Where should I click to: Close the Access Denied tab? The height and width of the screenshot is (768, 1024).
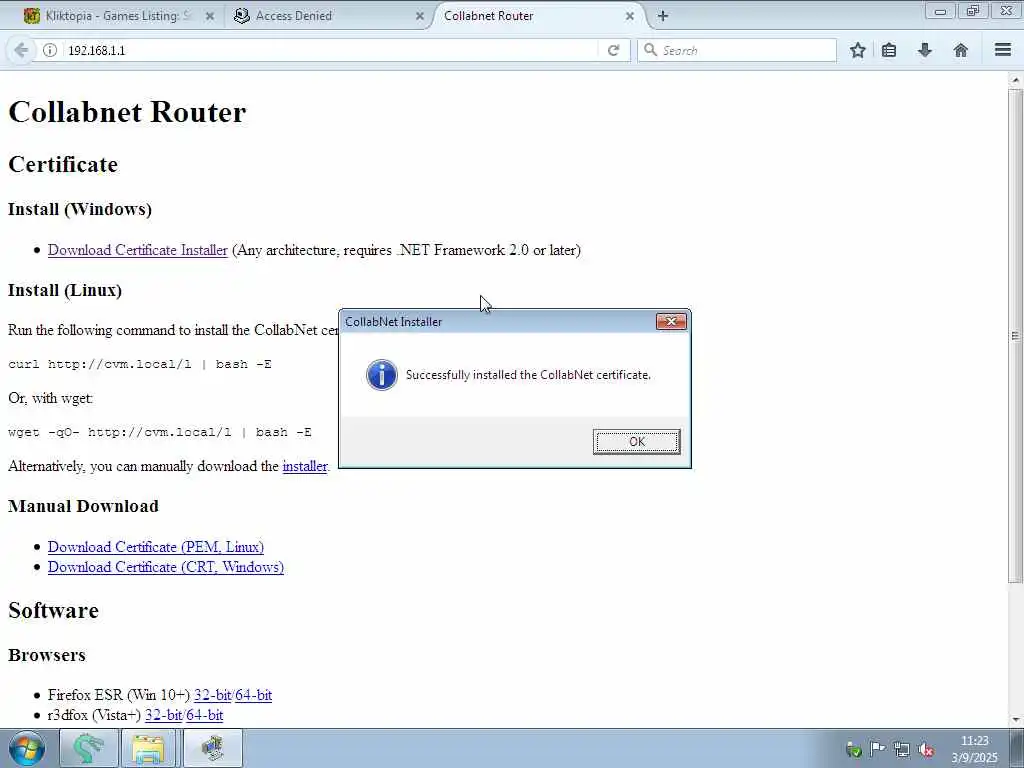tap(420, 16)
